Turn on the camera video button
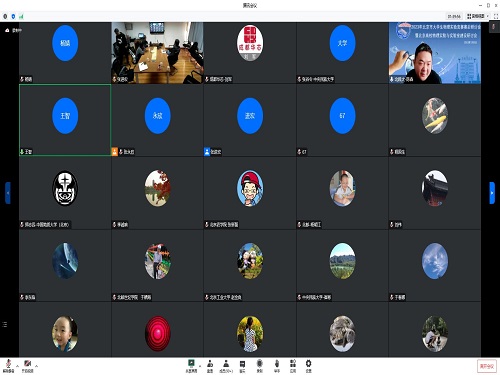500x375 pixels. (27, 365)
